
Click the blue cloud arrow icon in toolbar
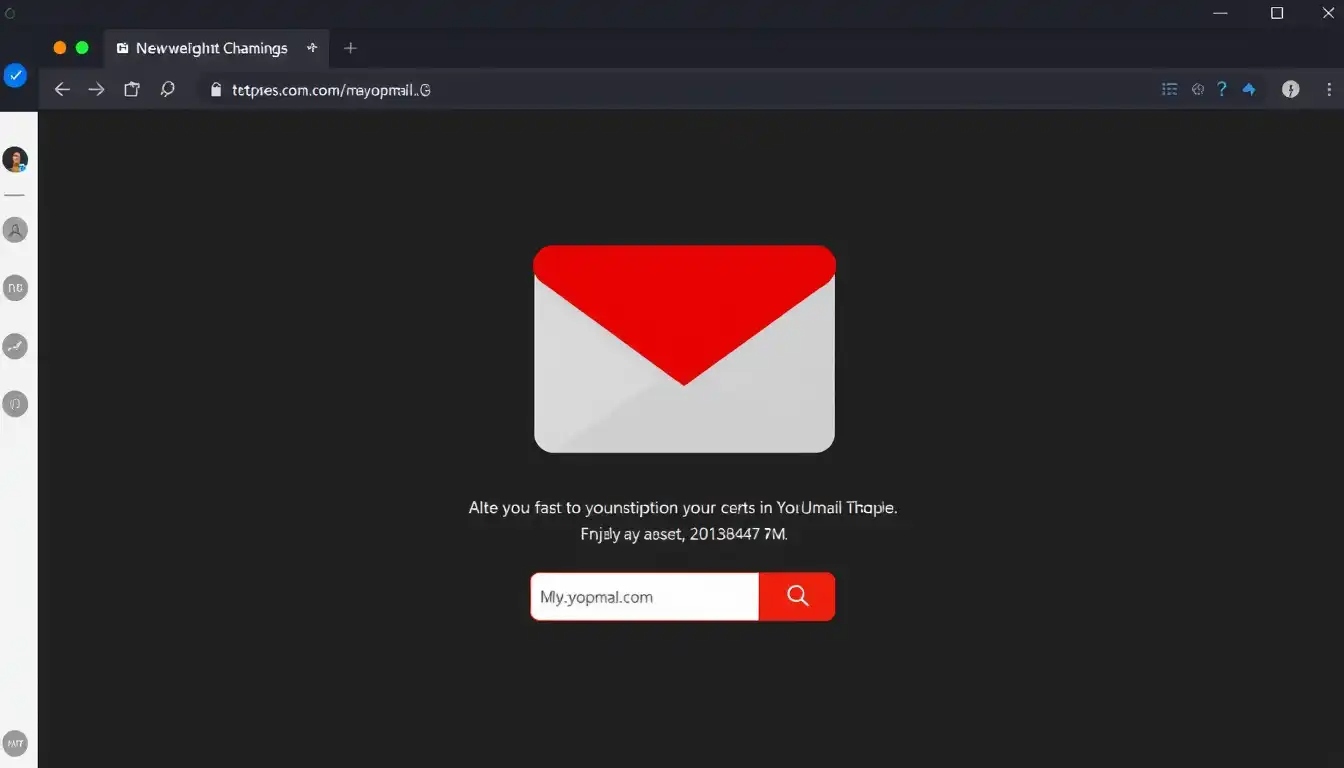coord(1249,89)
